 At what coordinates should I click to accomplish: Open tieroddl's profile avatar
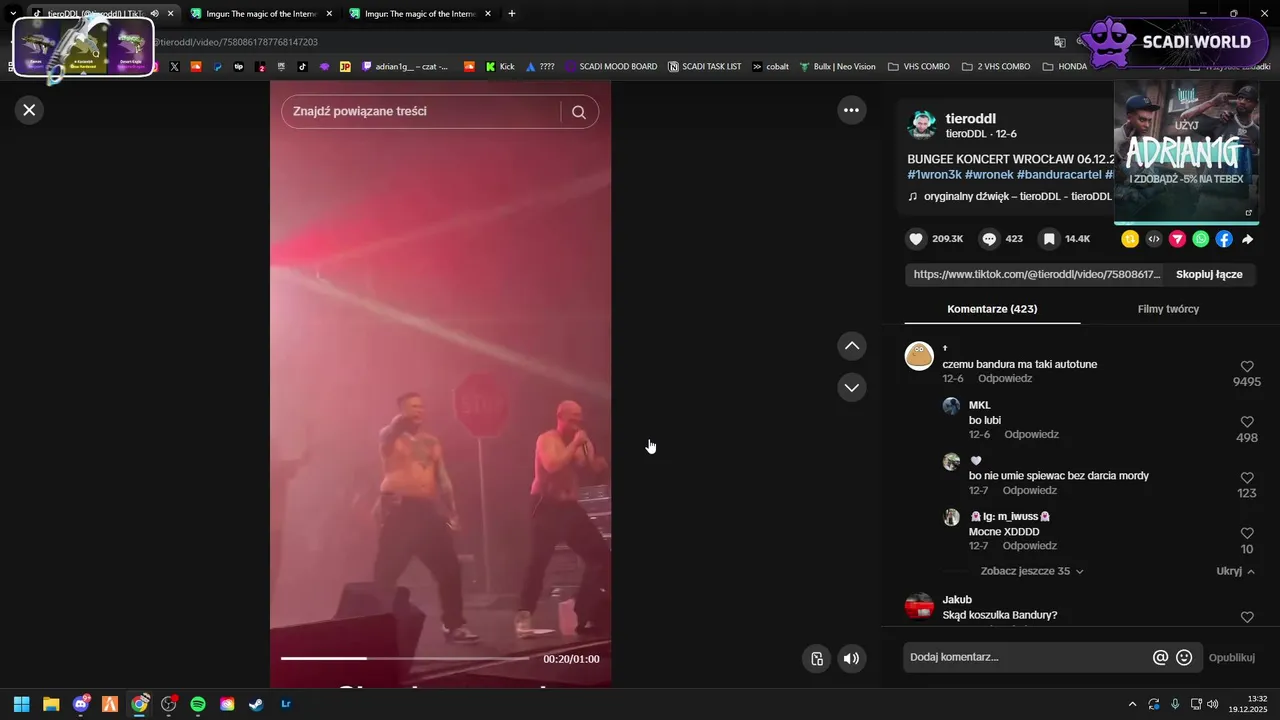pos(922,125)
